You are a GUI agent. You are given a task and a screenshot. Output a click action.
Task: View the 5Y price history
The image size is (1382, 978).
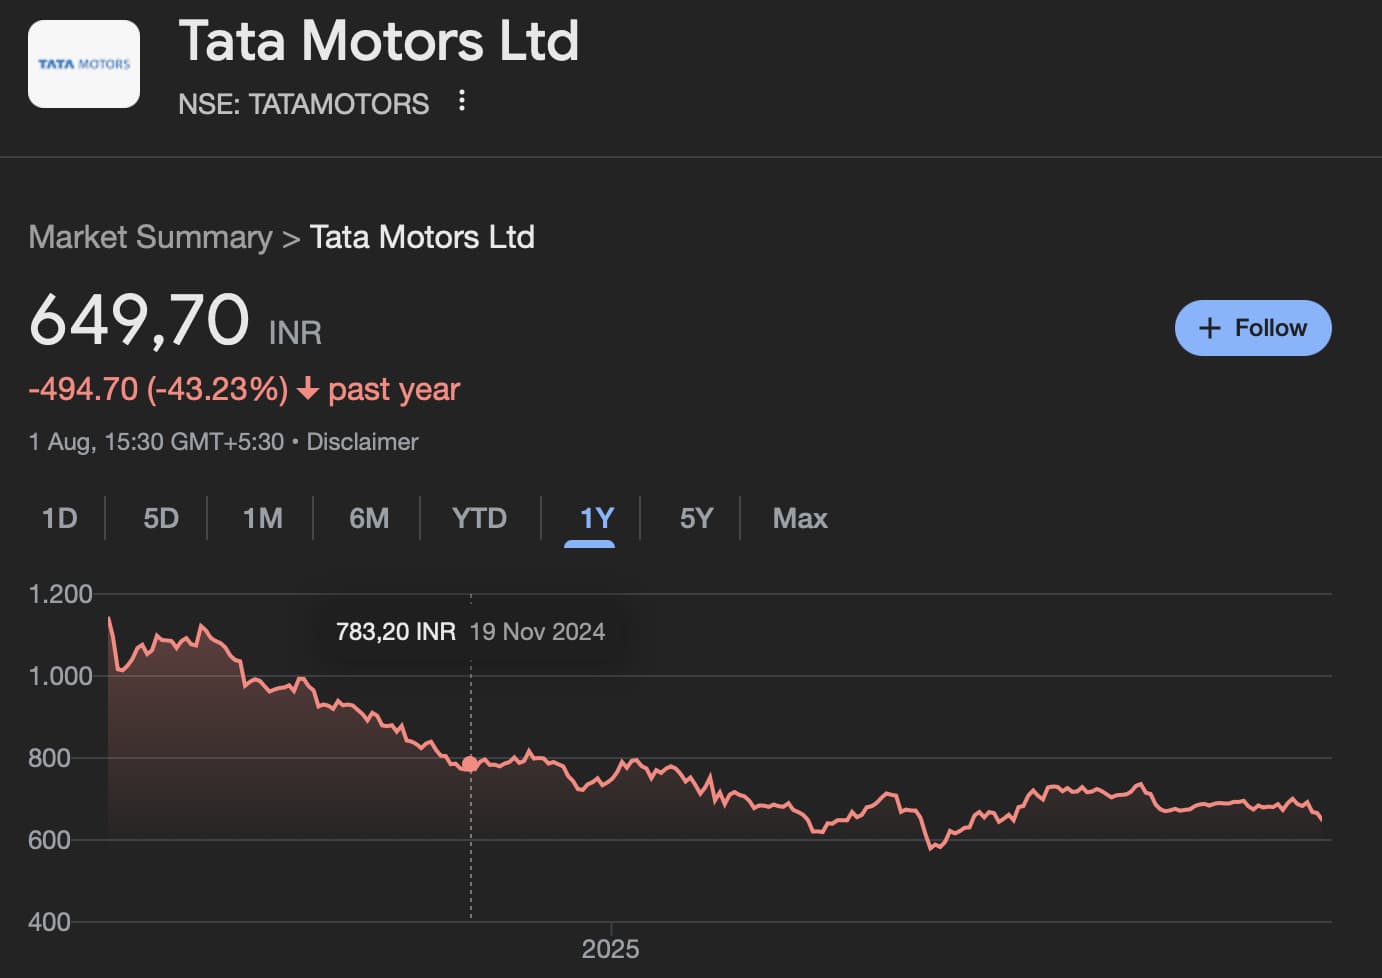(x=696, y=518)
